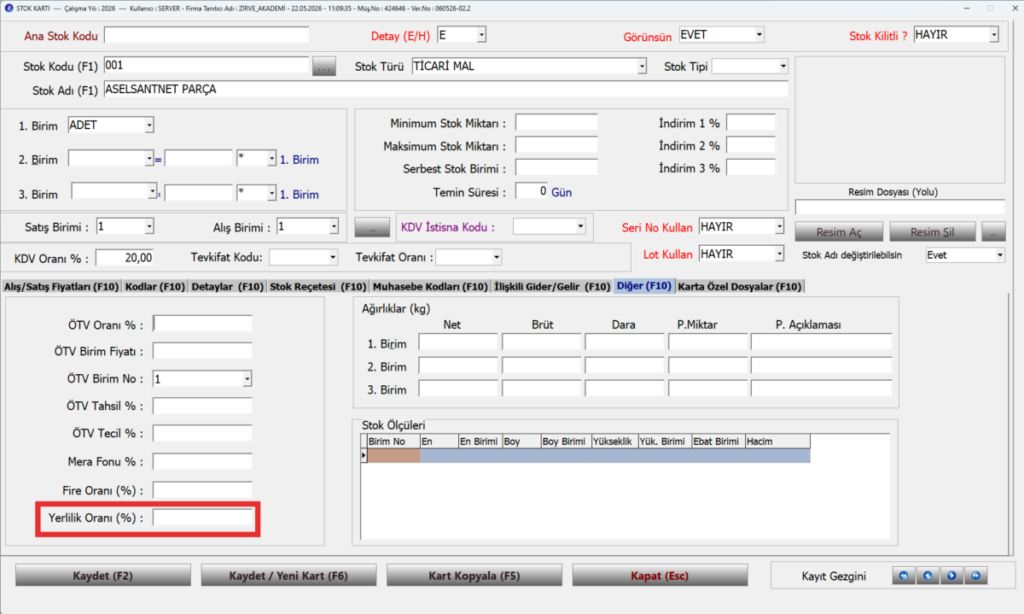Click the Hacim column header

click(x=777, y=442)
